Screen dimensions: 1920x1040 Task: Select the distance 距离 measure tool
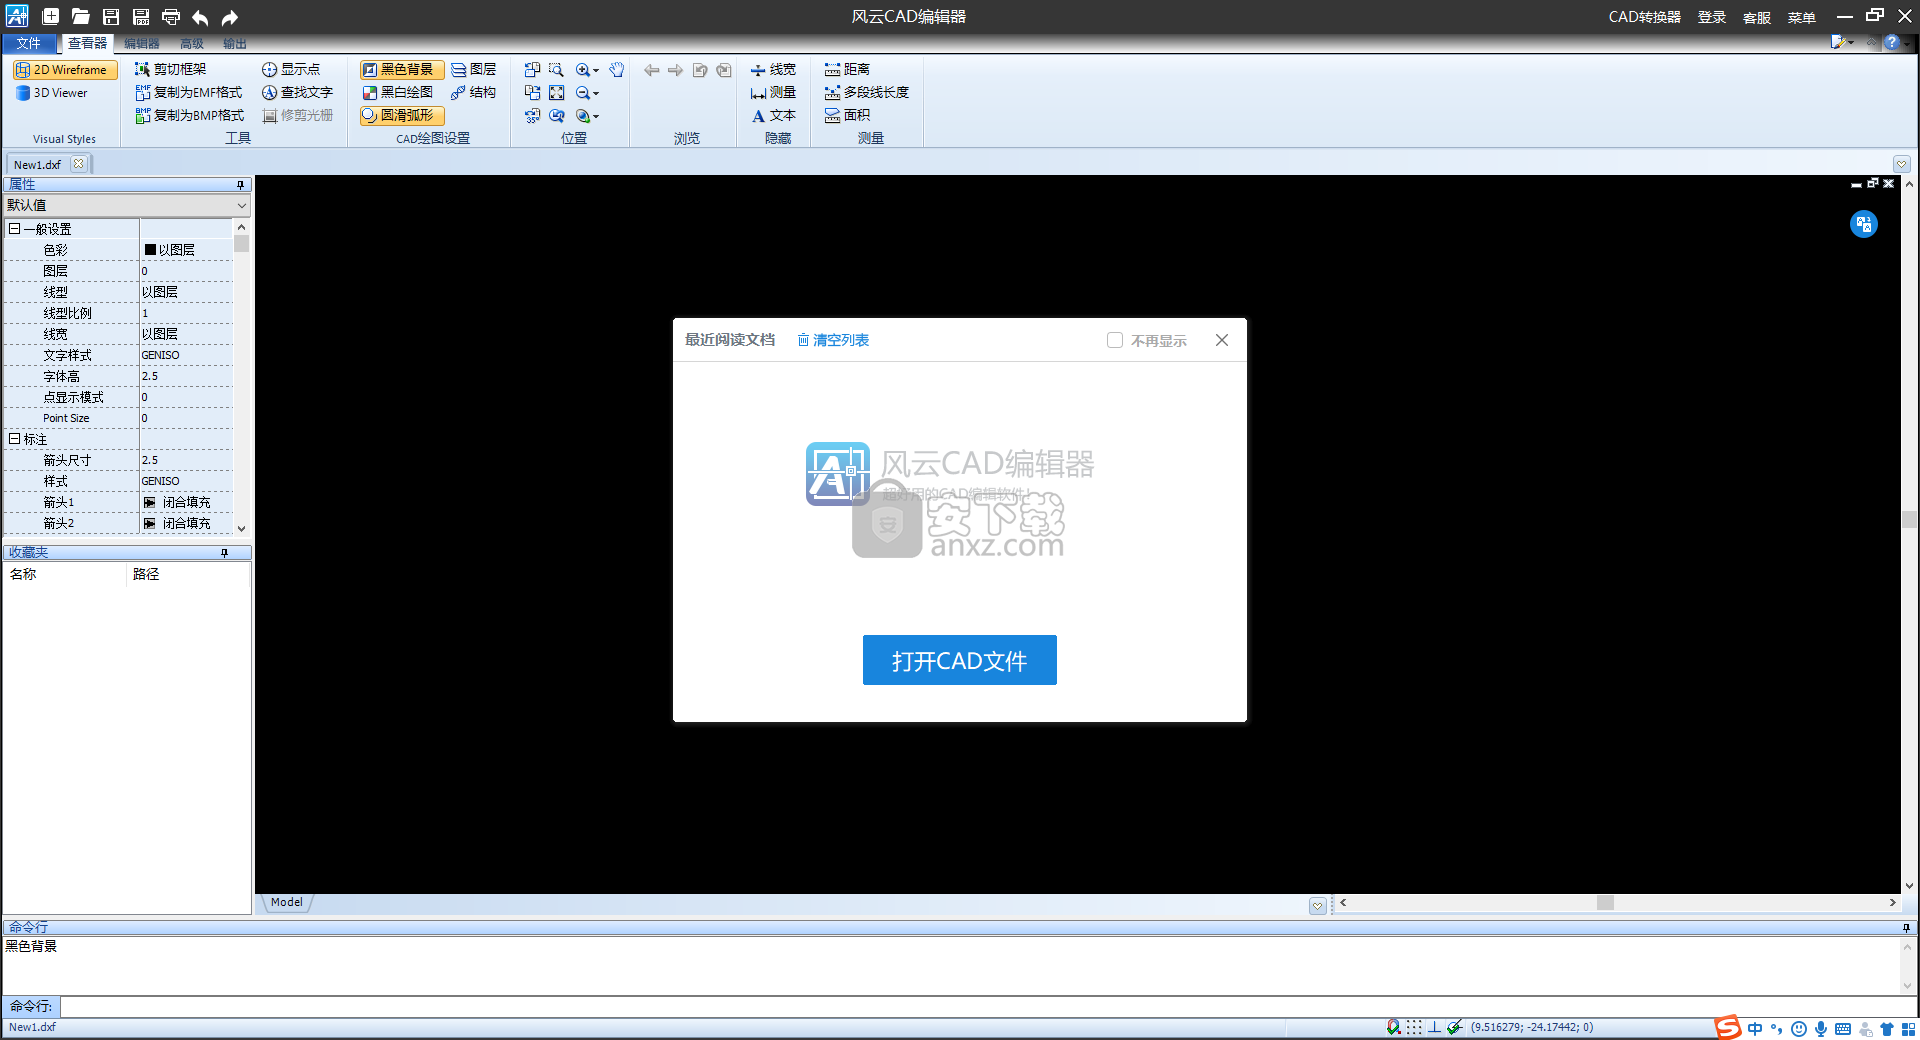coord(847,69)
